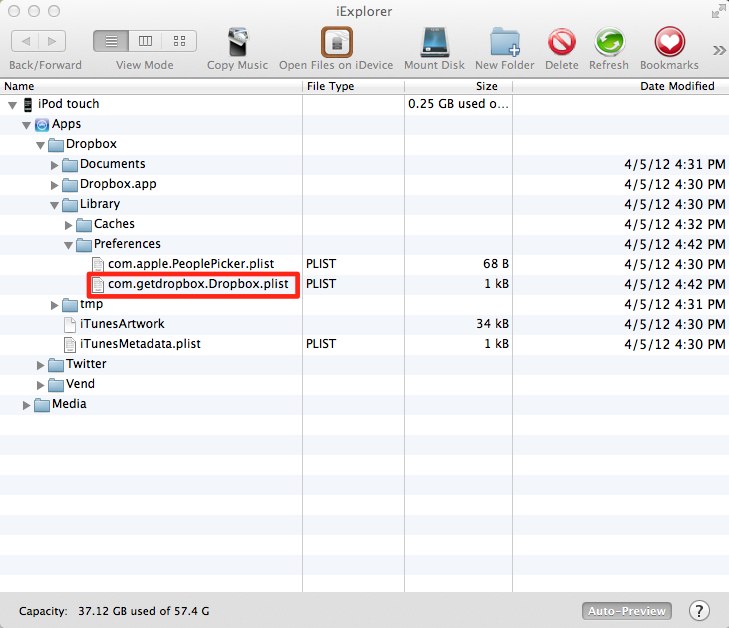Click the Twitter folder icon
Screen dimensions: 729x628
[x=56, y=365]
